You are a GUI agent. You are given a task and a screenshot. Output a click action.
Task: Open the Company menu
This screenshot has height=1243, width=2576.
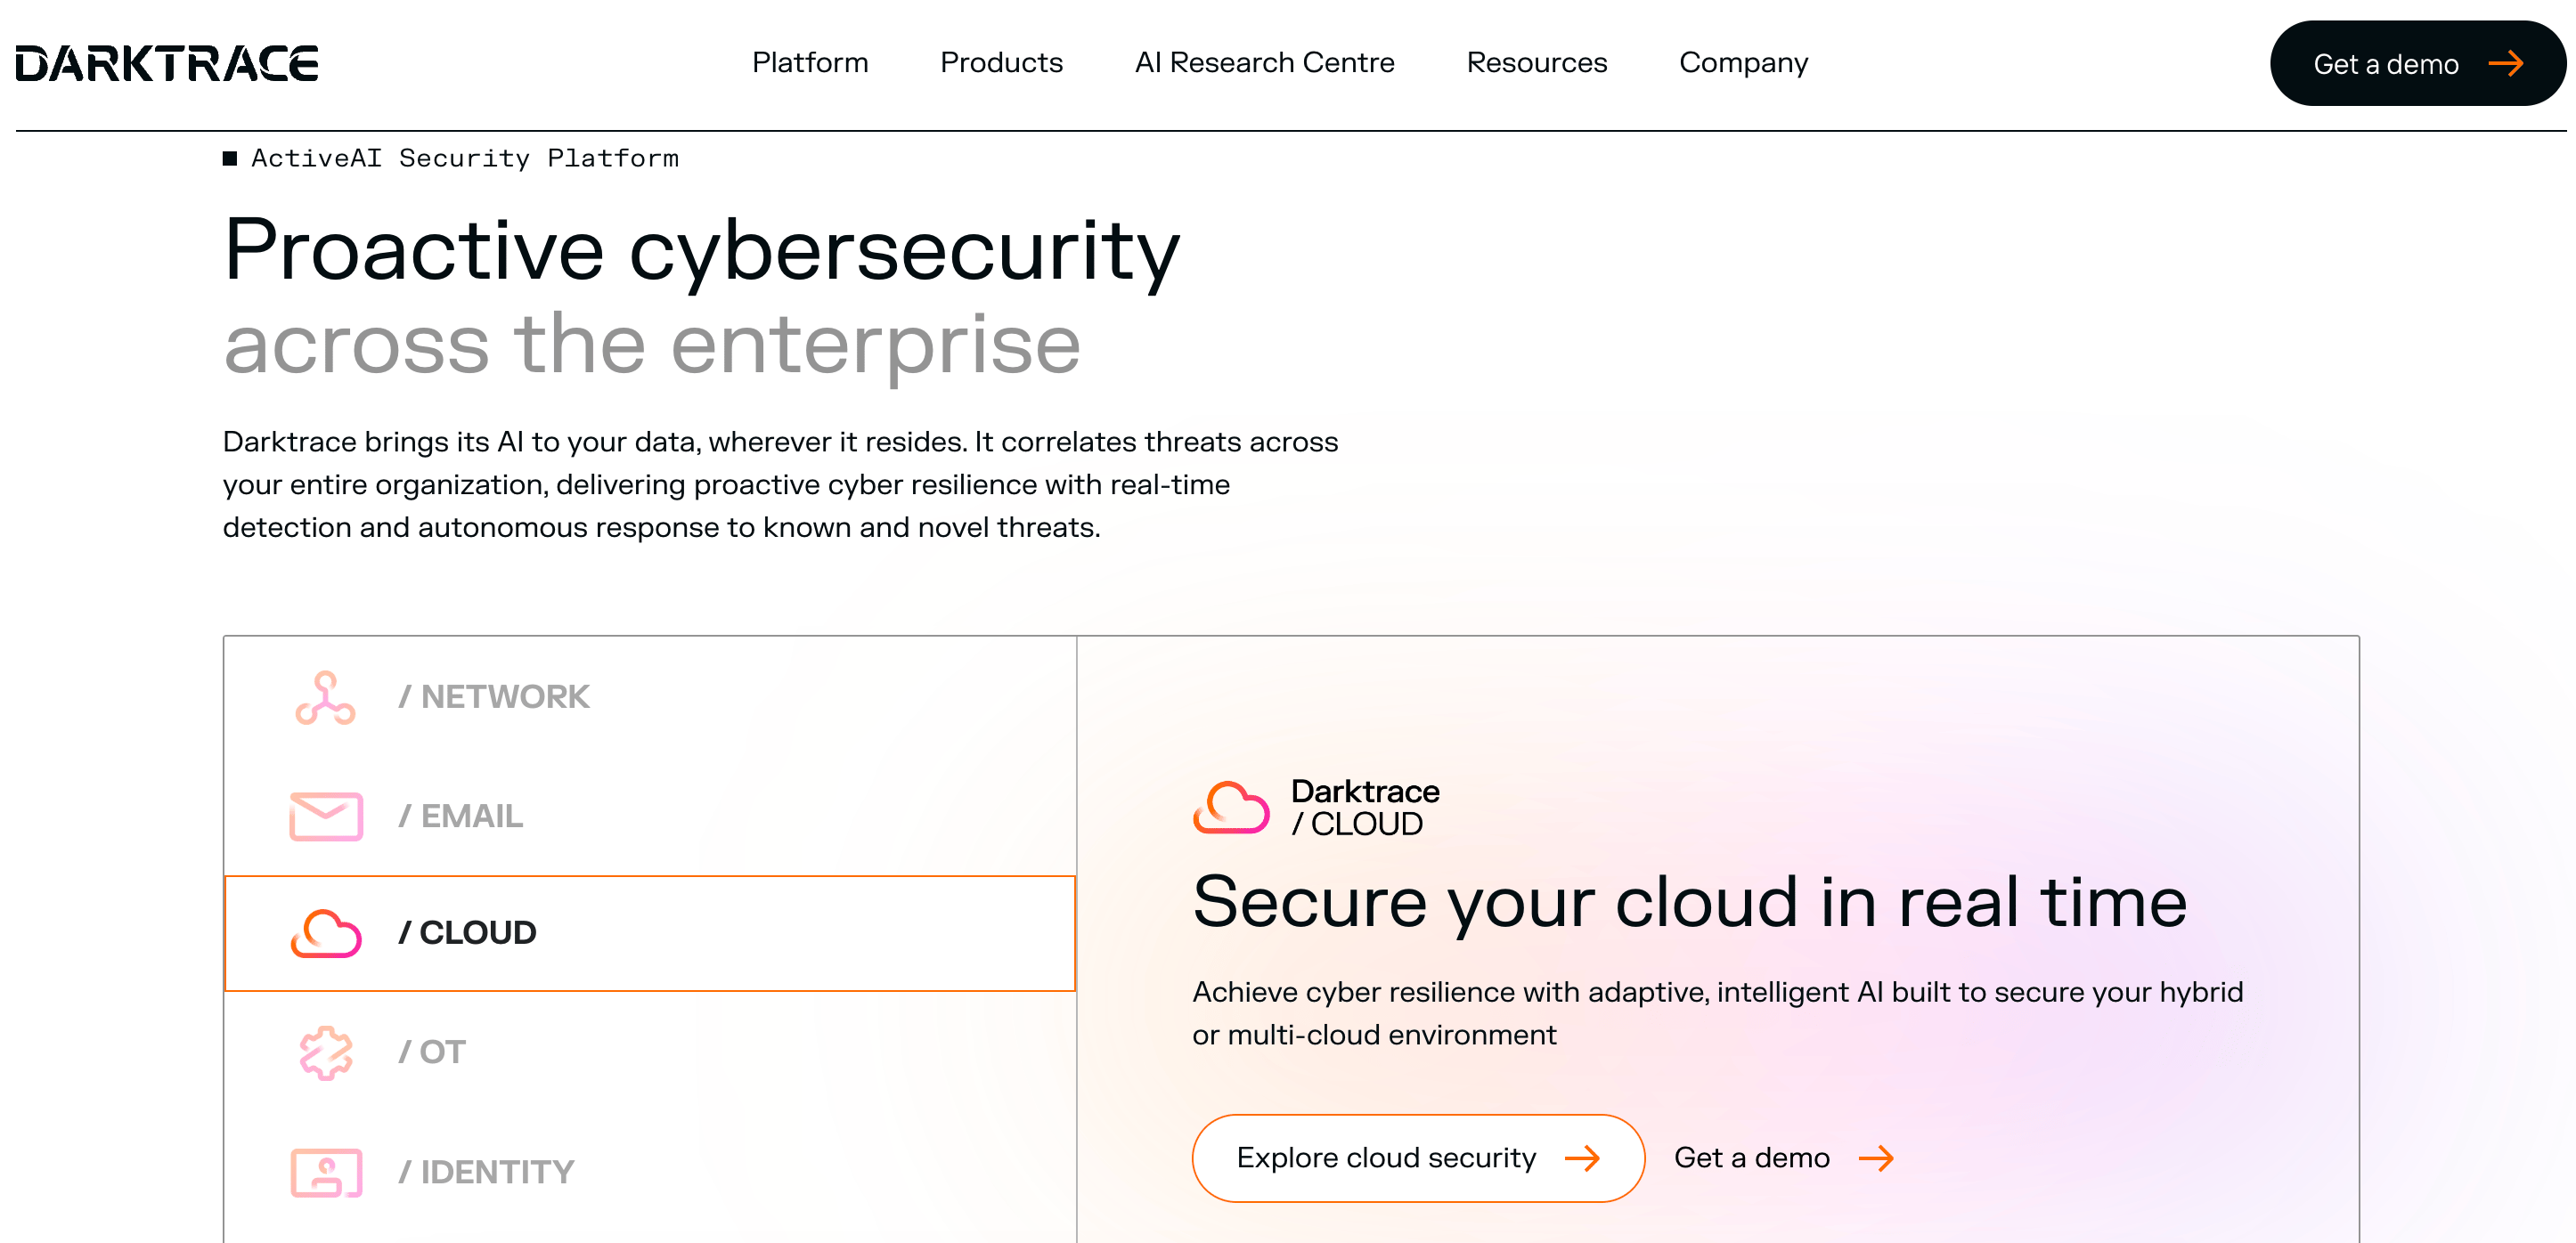click(x=1744, y=63)
